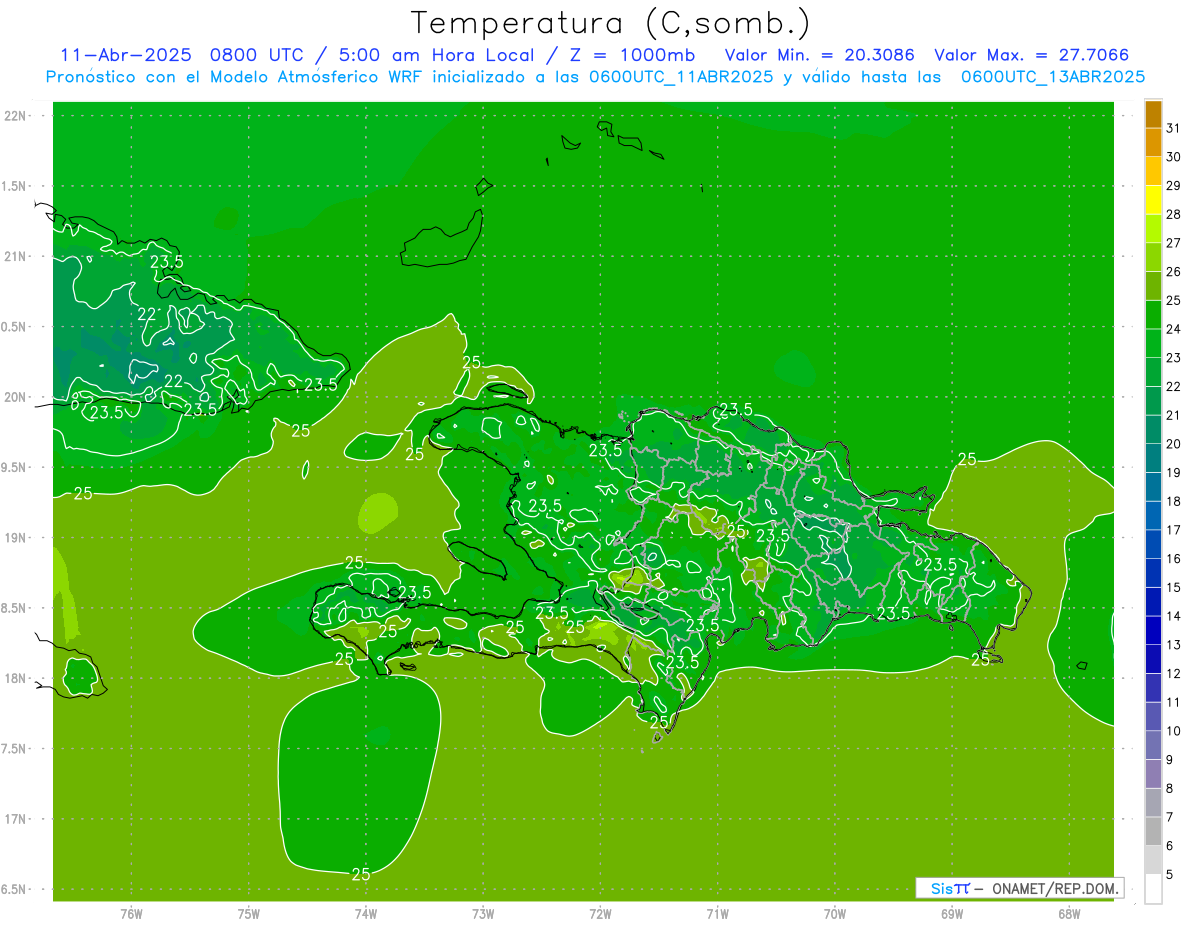Click the 21N latitude axis label
1200x927 pixels.
coord(15,256)
